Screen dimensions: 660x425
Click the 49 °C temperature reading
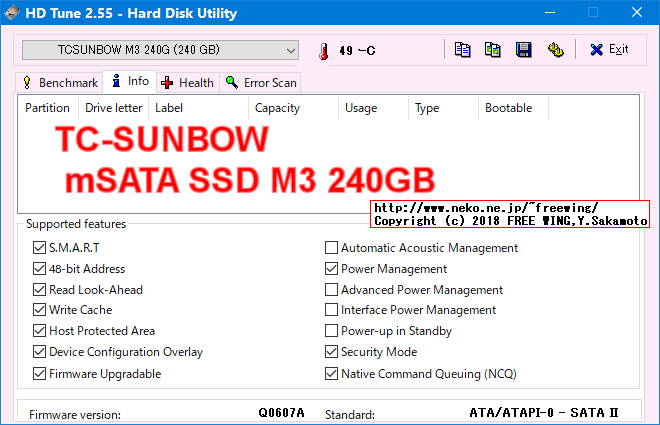(x=357, y=51)
